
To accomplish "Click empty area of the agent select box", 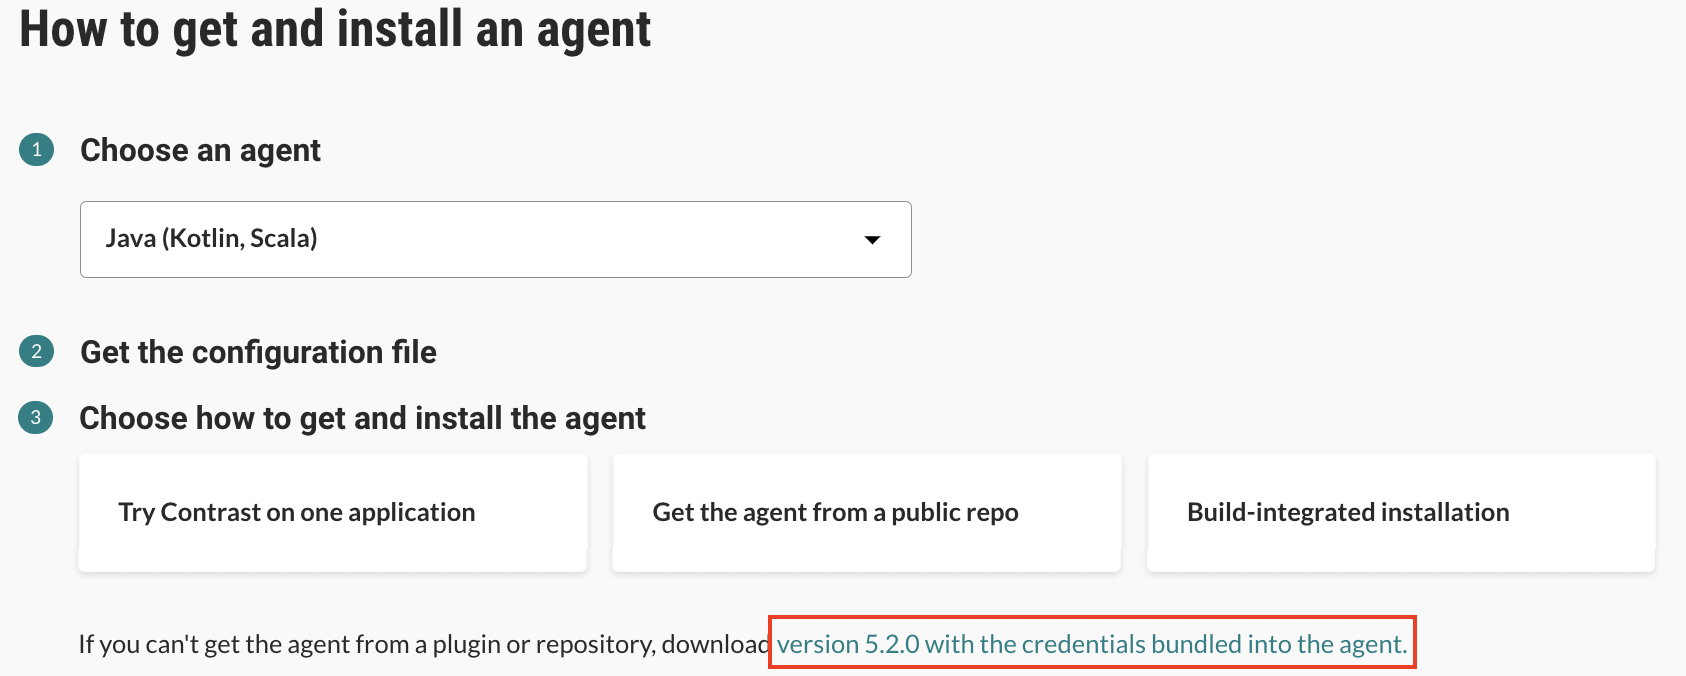I will click(590, 239).
